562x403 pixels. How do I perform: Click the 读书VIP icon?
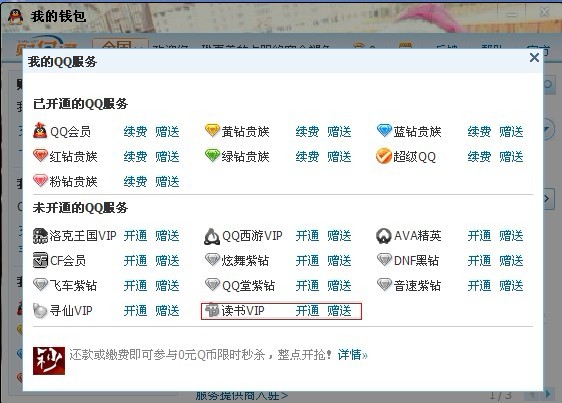pyautogui.click(x=212, y=310)
